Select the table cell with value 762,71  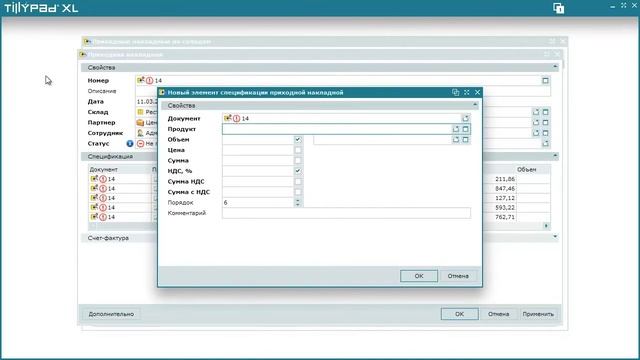(x=504, y=217)
